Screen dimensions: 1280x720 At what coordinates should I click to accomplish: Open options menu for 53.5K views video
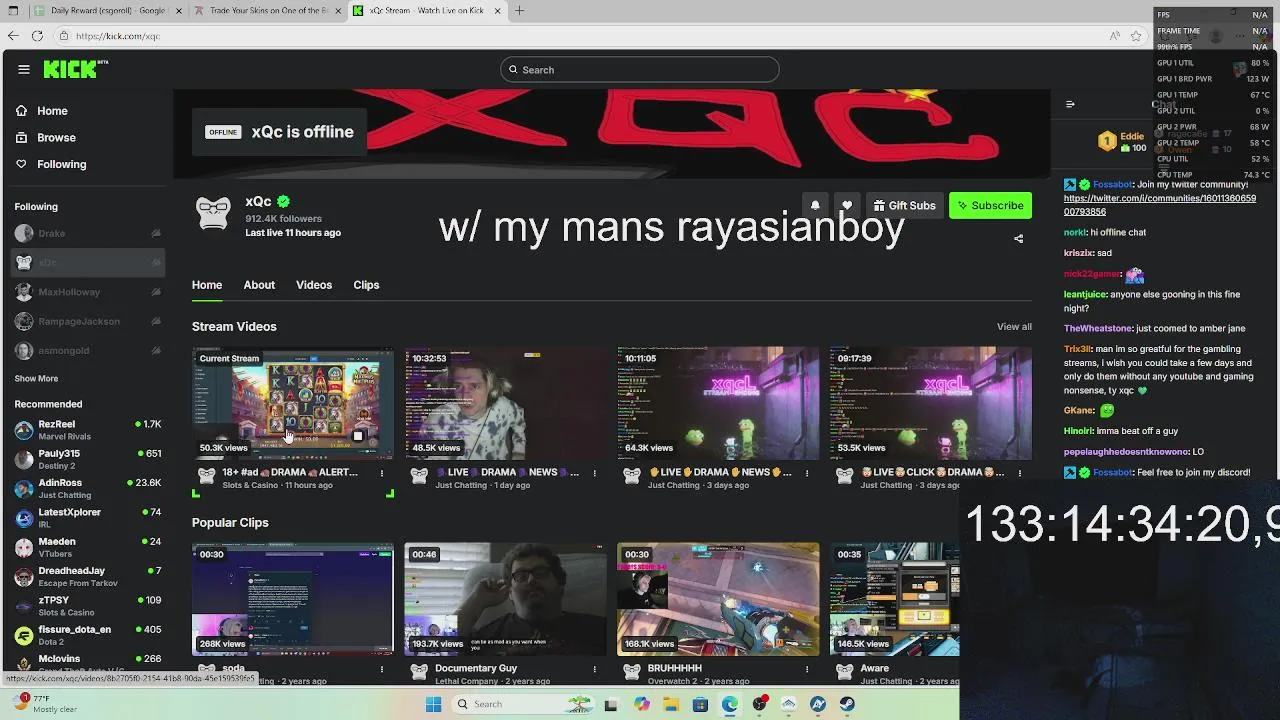coord(1019,473)
